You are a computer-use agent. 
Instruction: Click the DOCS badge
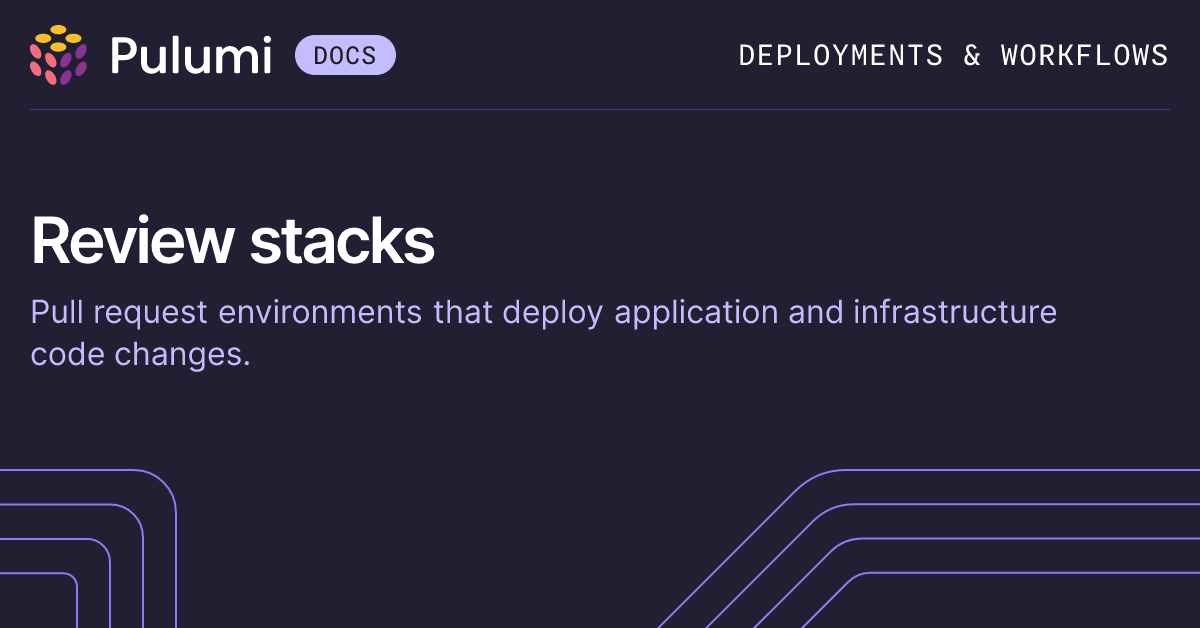[345, 55]
